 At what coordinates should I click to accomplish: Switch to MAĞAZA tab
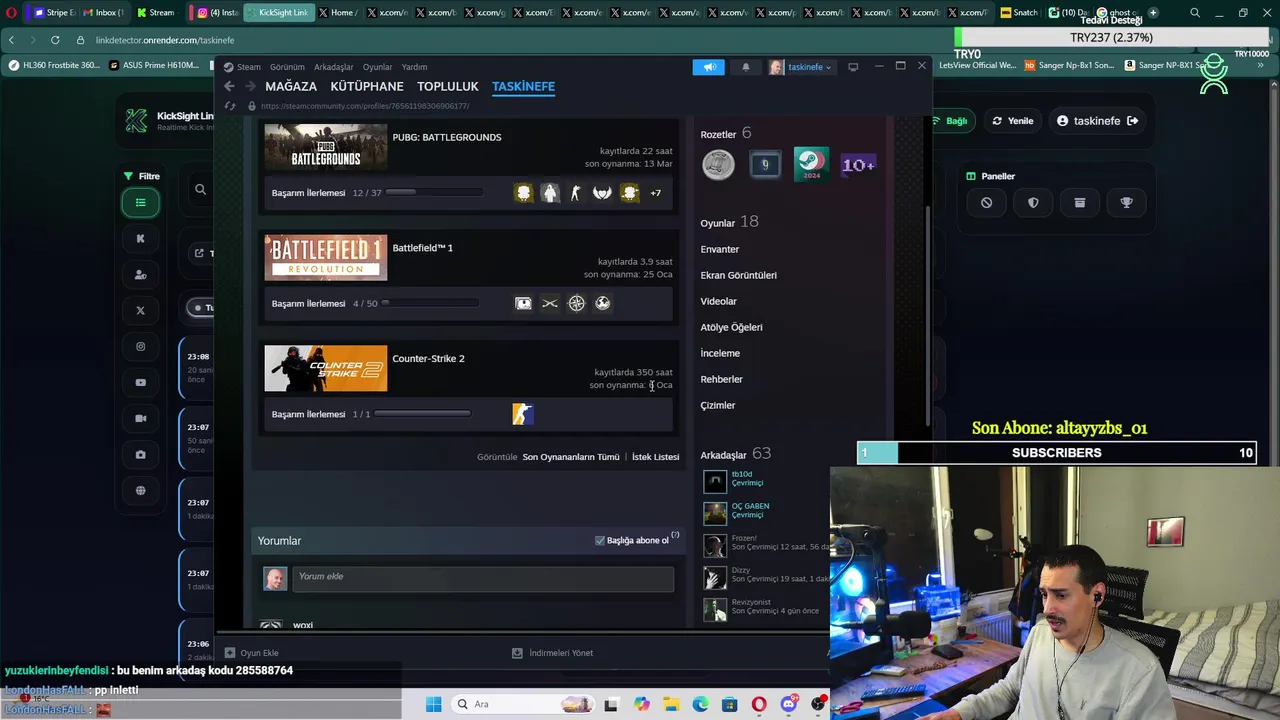click(x=291, y=86)
